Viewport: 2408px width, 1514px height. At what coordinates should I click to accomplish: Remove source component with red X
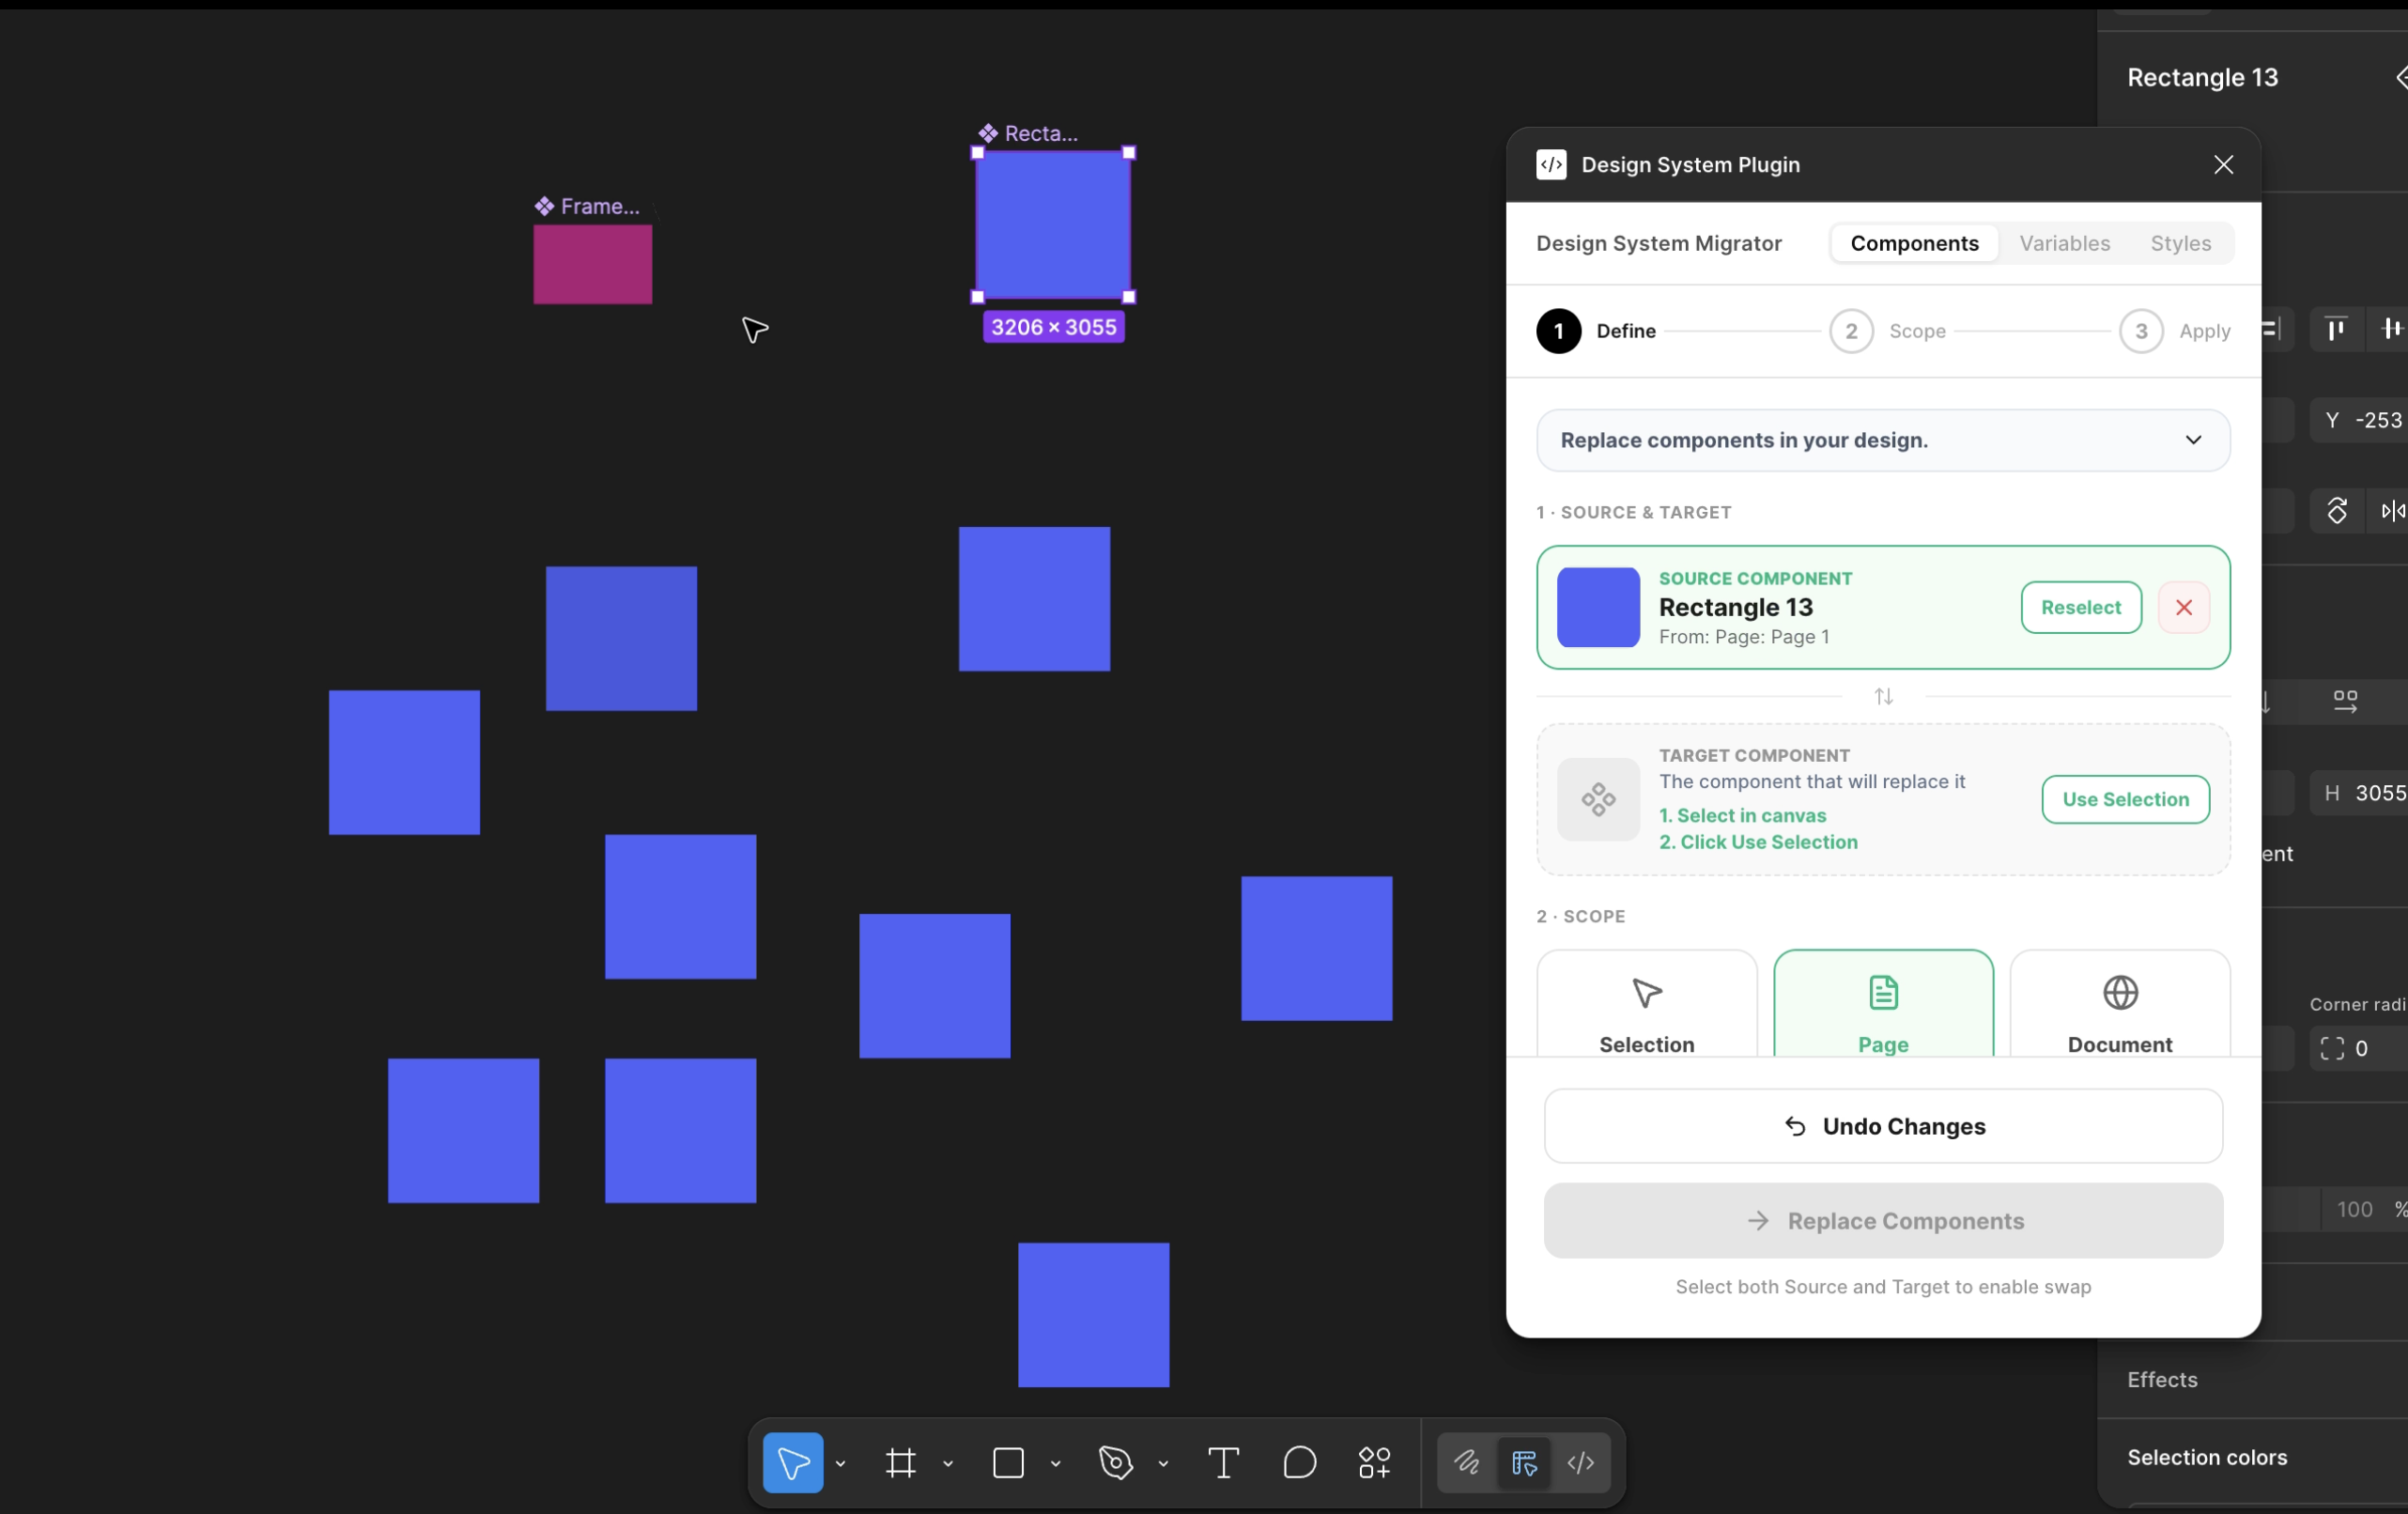click(x=2183, y=607)
